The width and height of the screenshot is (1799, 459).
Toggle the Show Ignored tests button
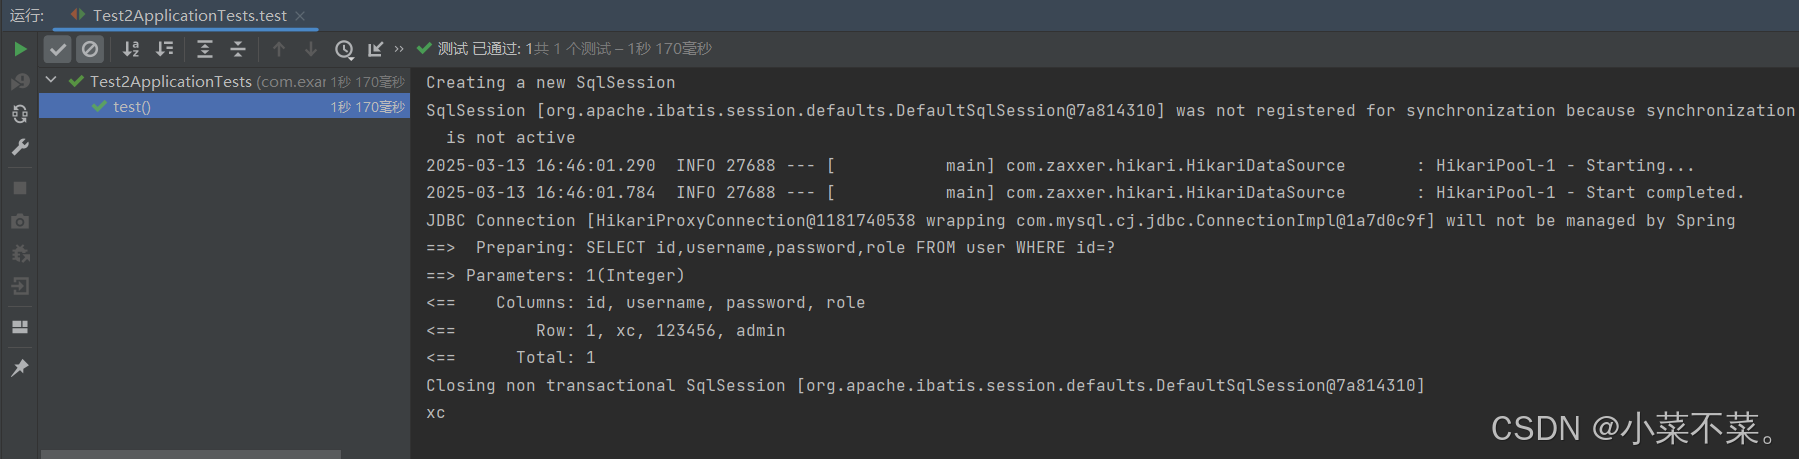click(x=90, y=49)
